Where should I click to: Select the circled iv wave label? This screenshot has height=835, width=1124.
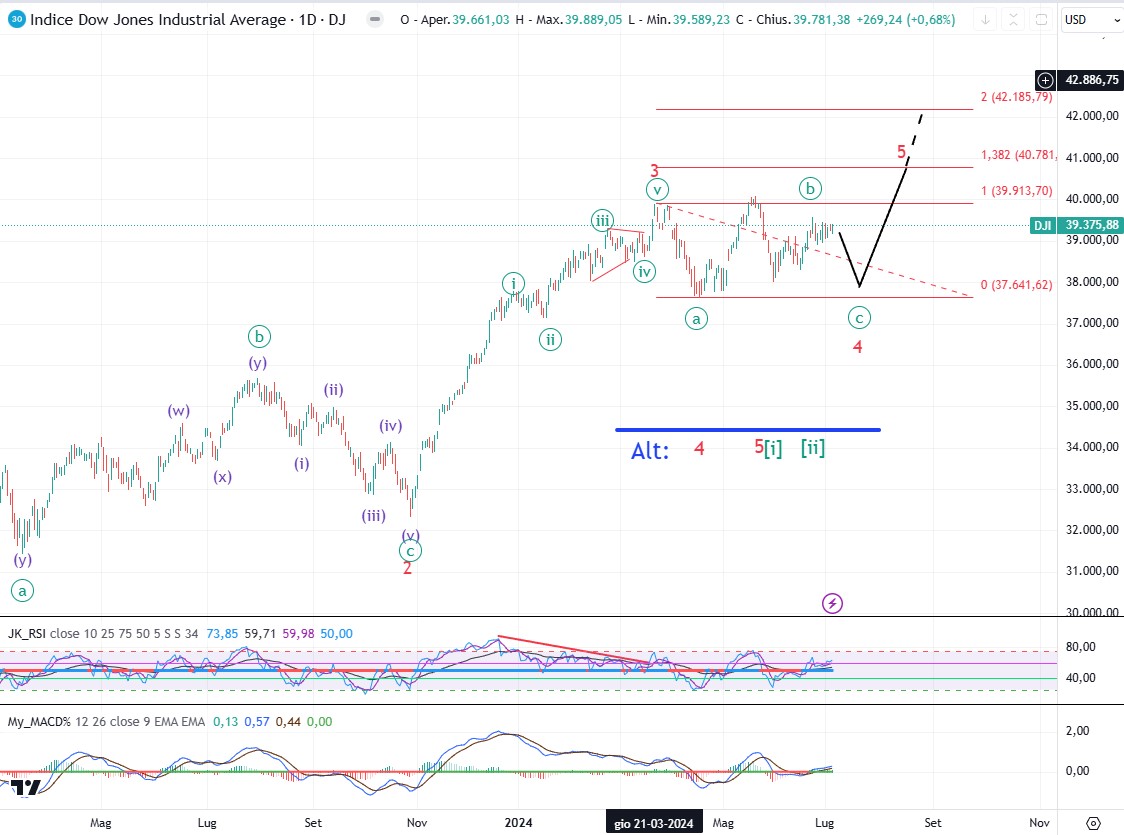pyautogui.click(x=644, y=272)
